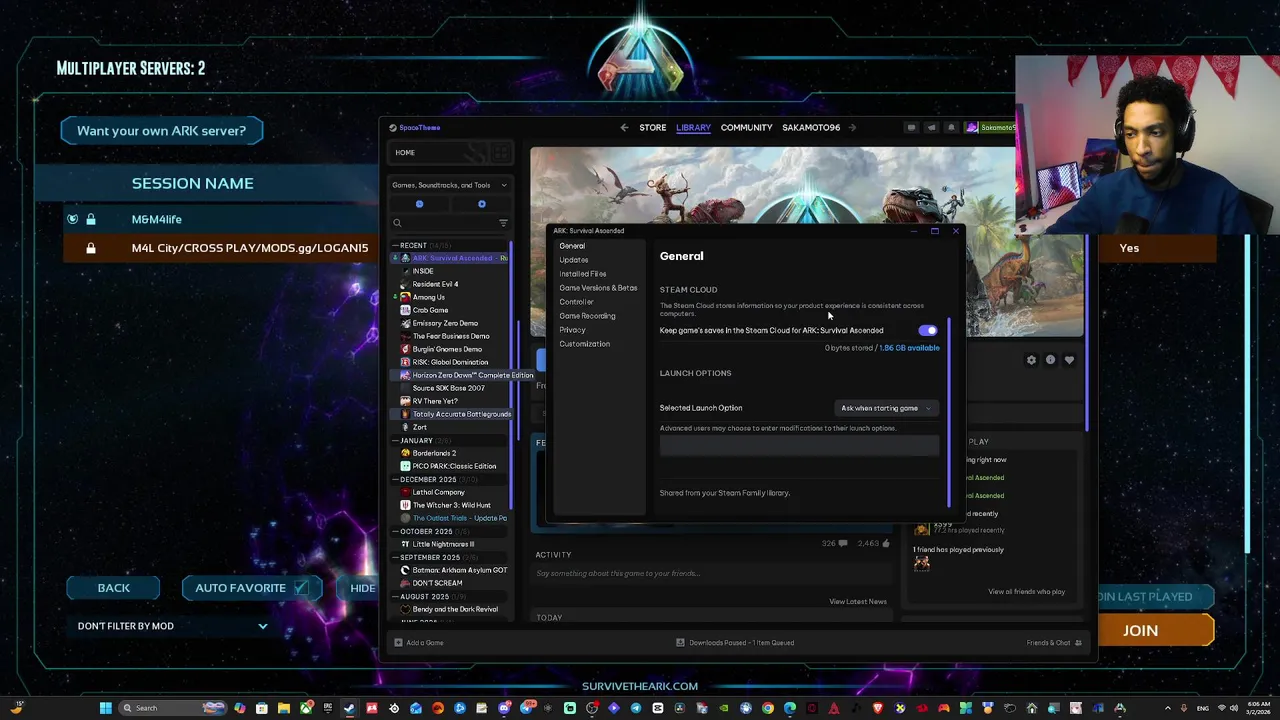
Task: Select Updates in properties sidebar
Action: 574,260
